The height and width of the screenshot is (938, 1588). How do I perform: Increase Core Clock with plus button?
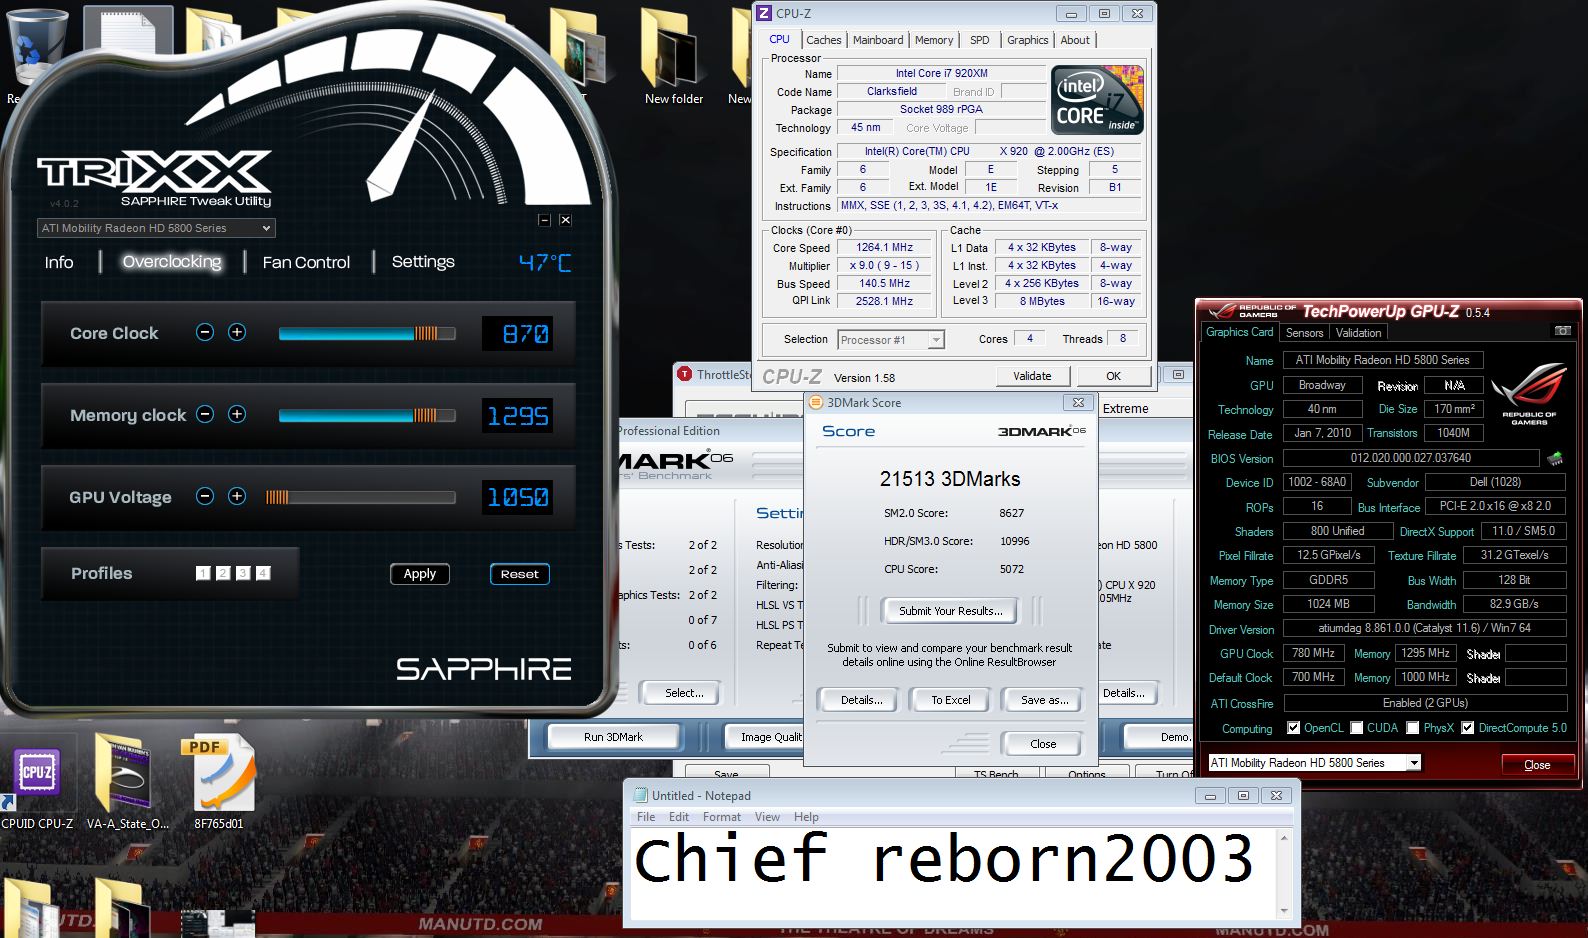tap(237, 332)
